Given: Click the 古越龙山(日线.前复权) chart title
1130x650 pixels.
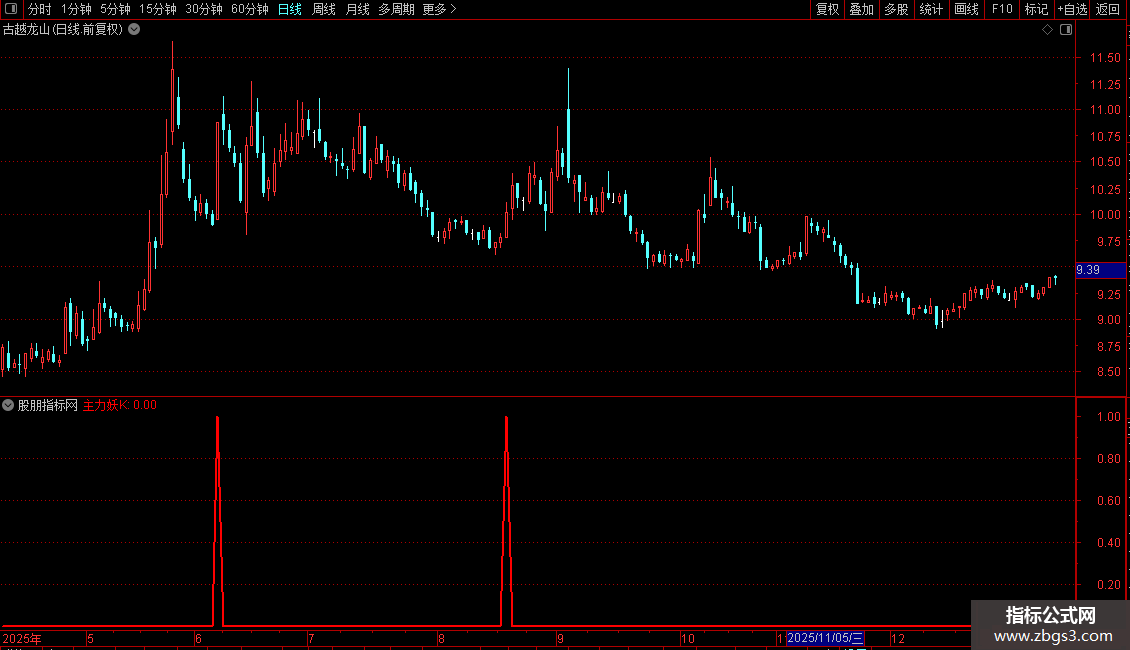Looking at the screenshot, I should (63, 30).
